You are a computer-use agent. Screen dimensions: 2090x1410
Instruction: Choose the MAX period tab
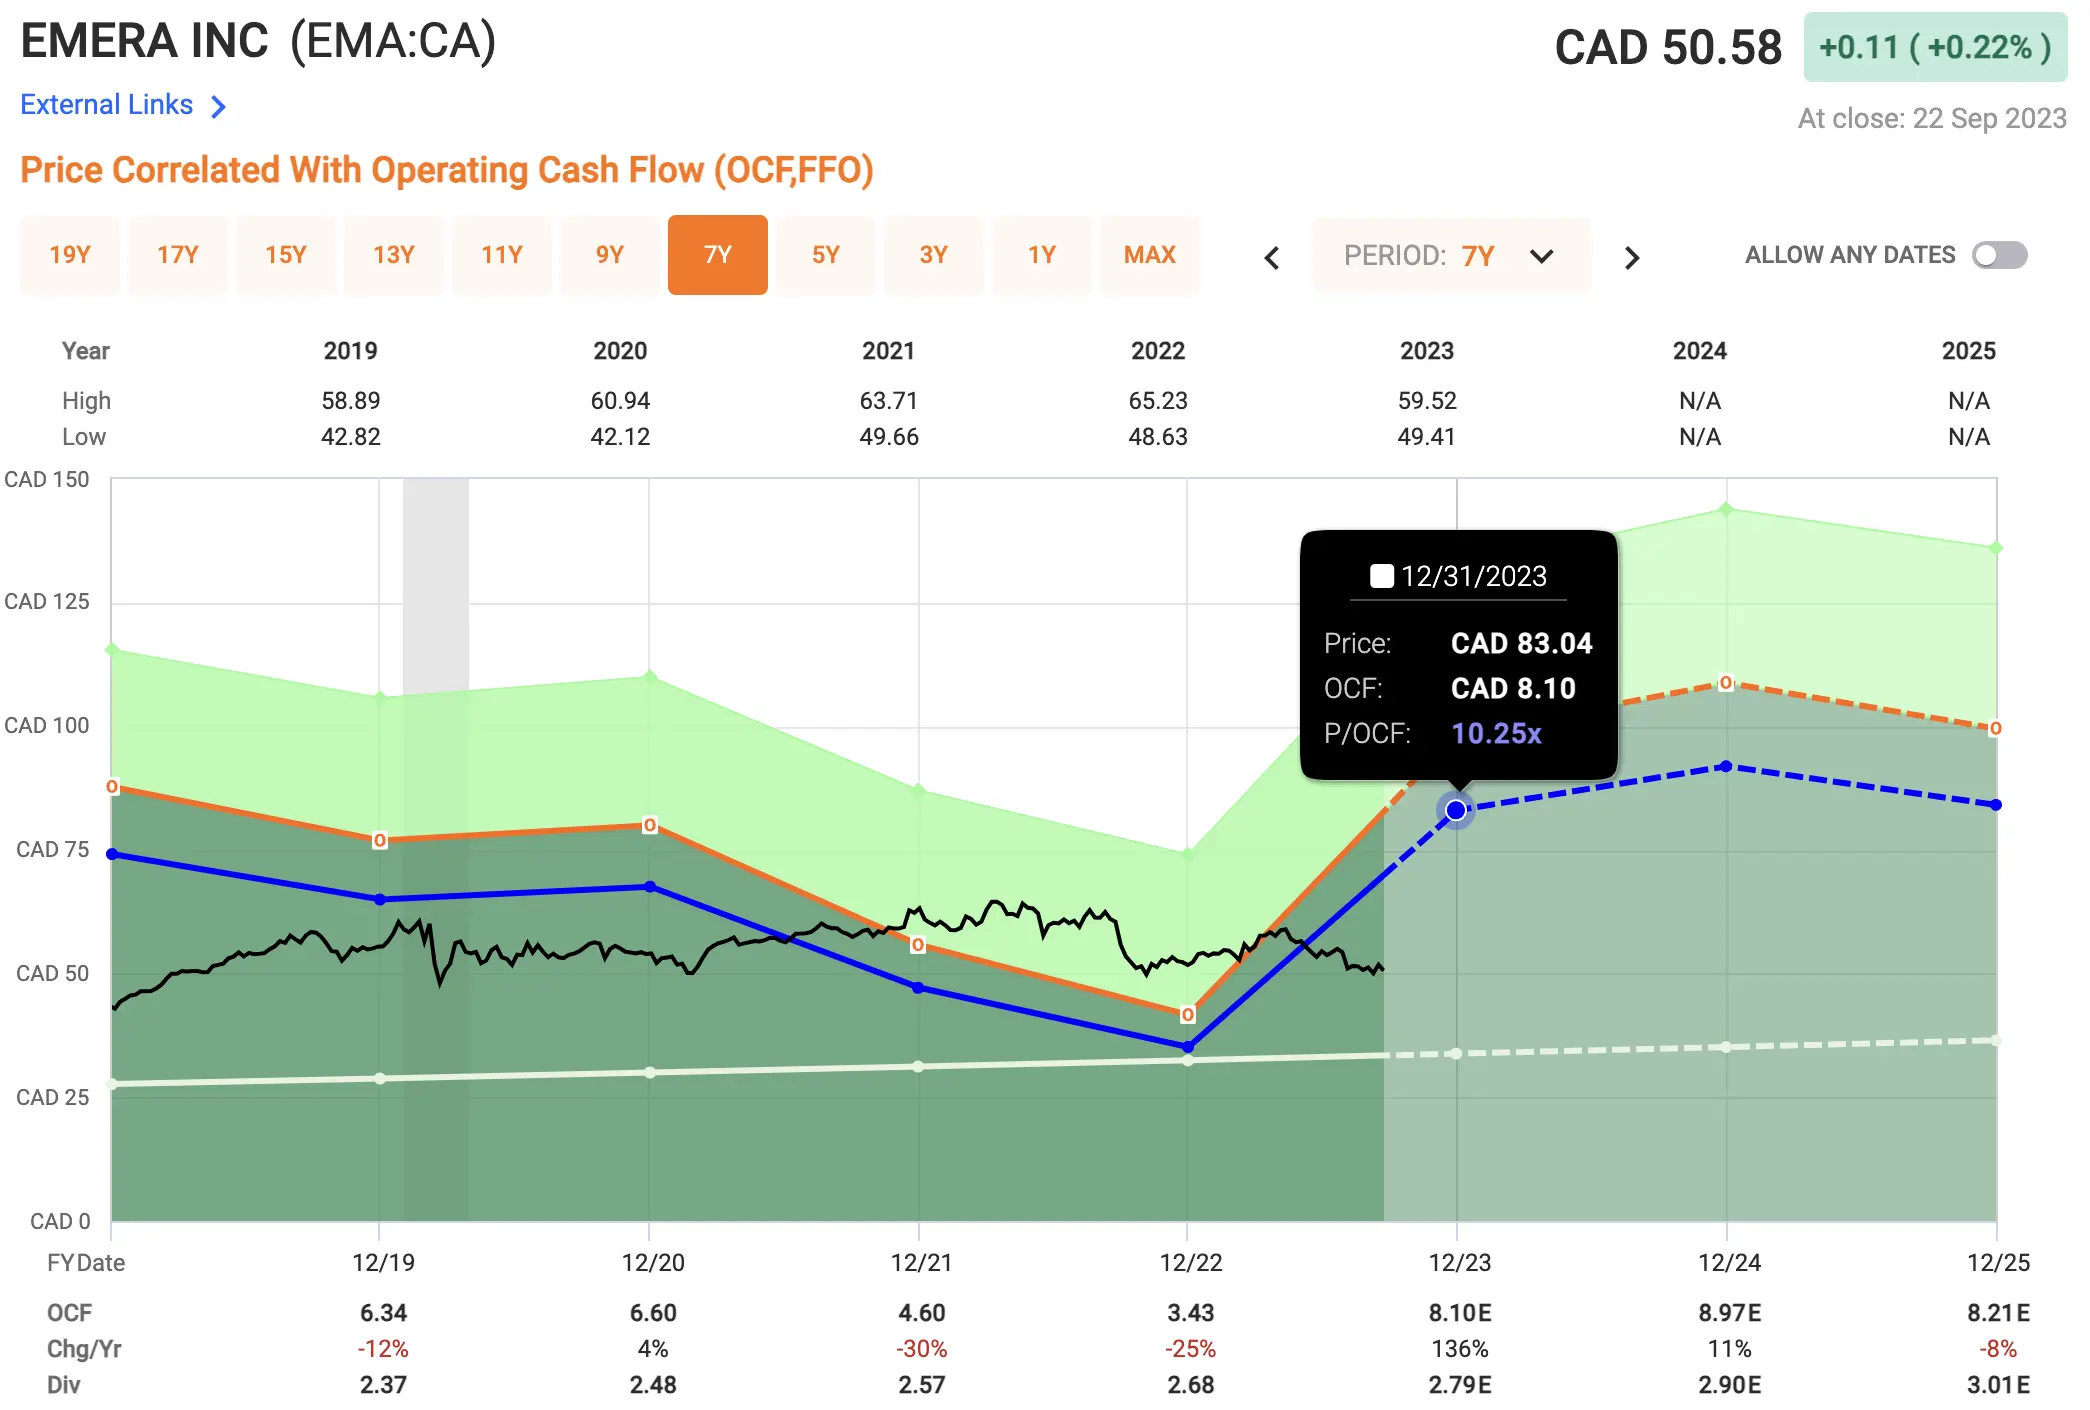pyautogui.click(x=1150, y=255)
